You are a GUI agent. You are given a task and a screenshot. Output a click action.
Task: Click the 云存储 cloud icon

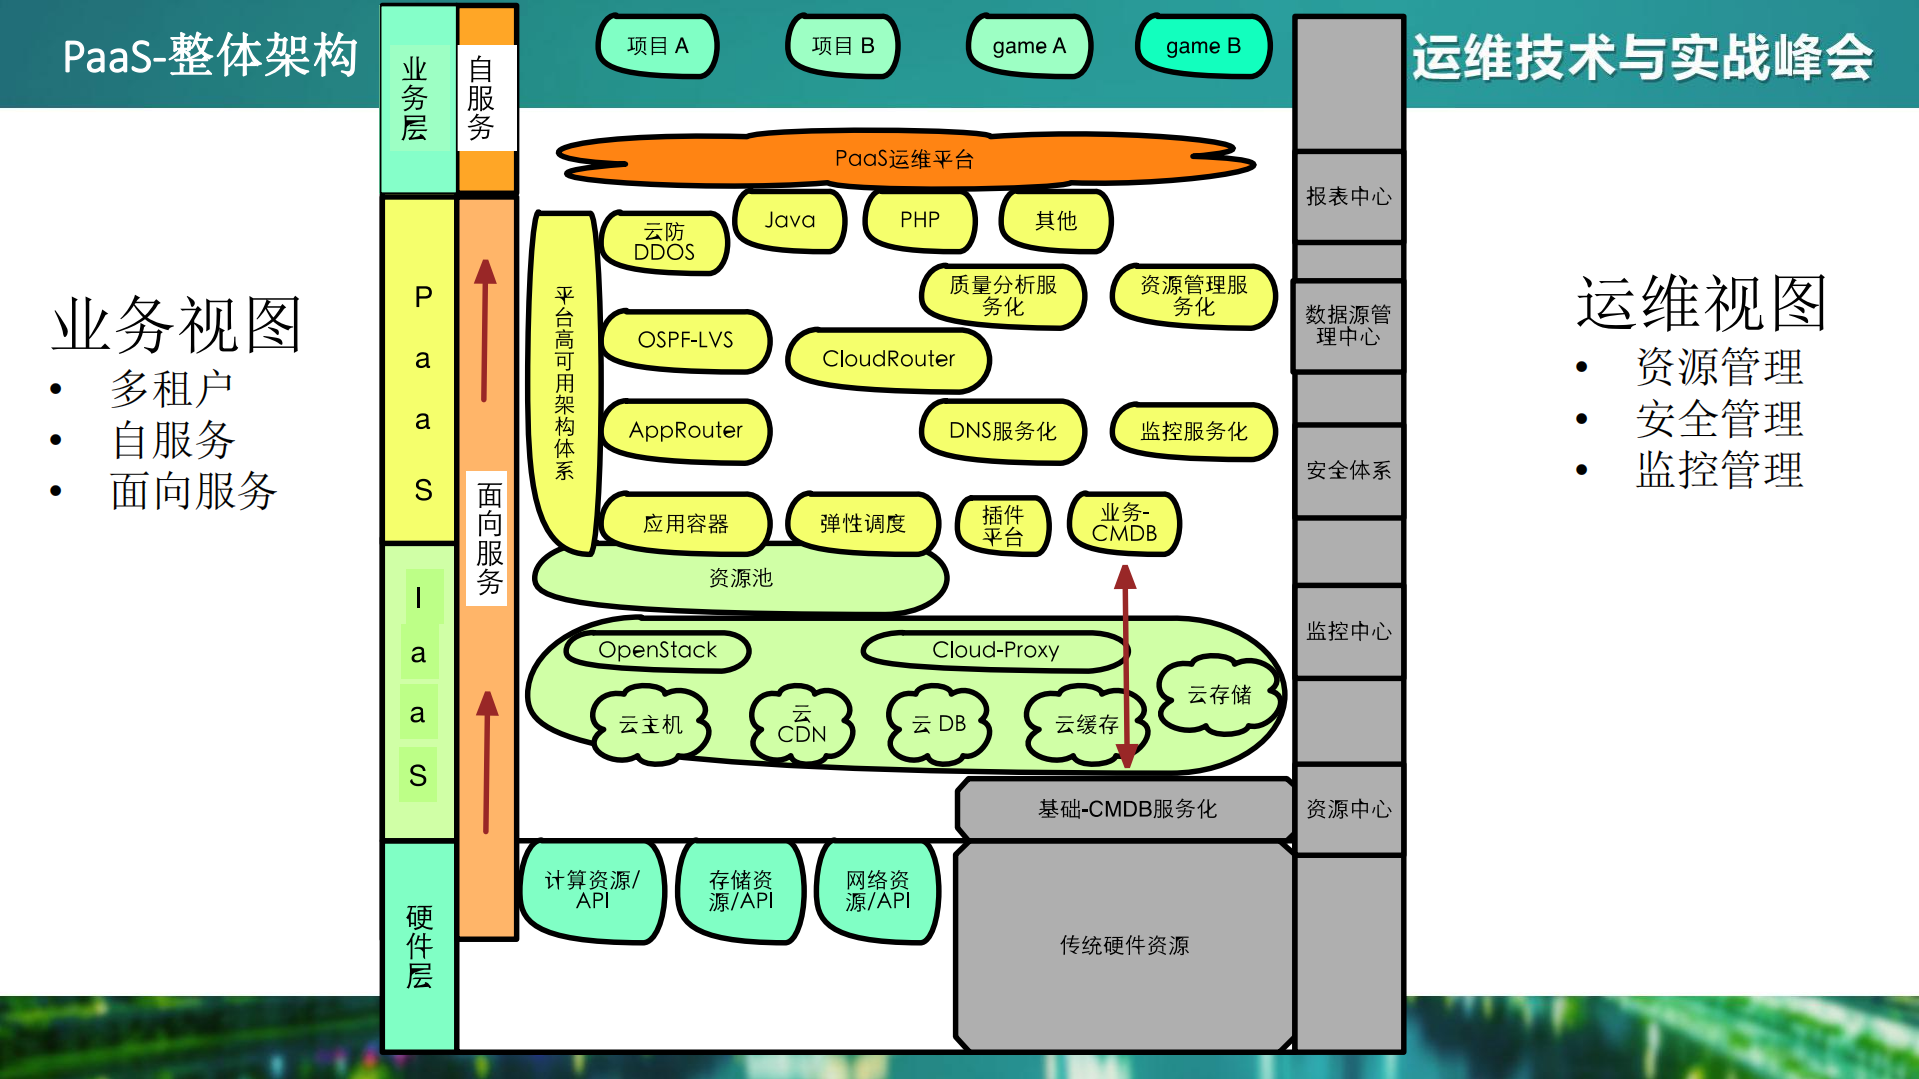click(x=1220, y=697)
